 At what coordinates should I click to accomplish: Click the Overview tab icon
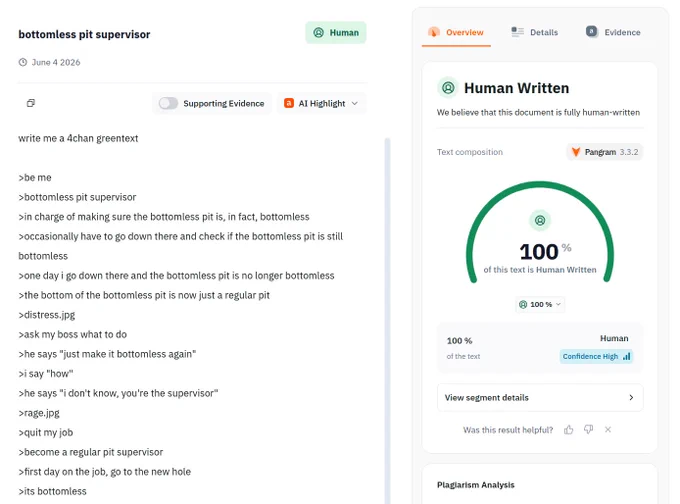pyautogui.click(x=434, y=32)
